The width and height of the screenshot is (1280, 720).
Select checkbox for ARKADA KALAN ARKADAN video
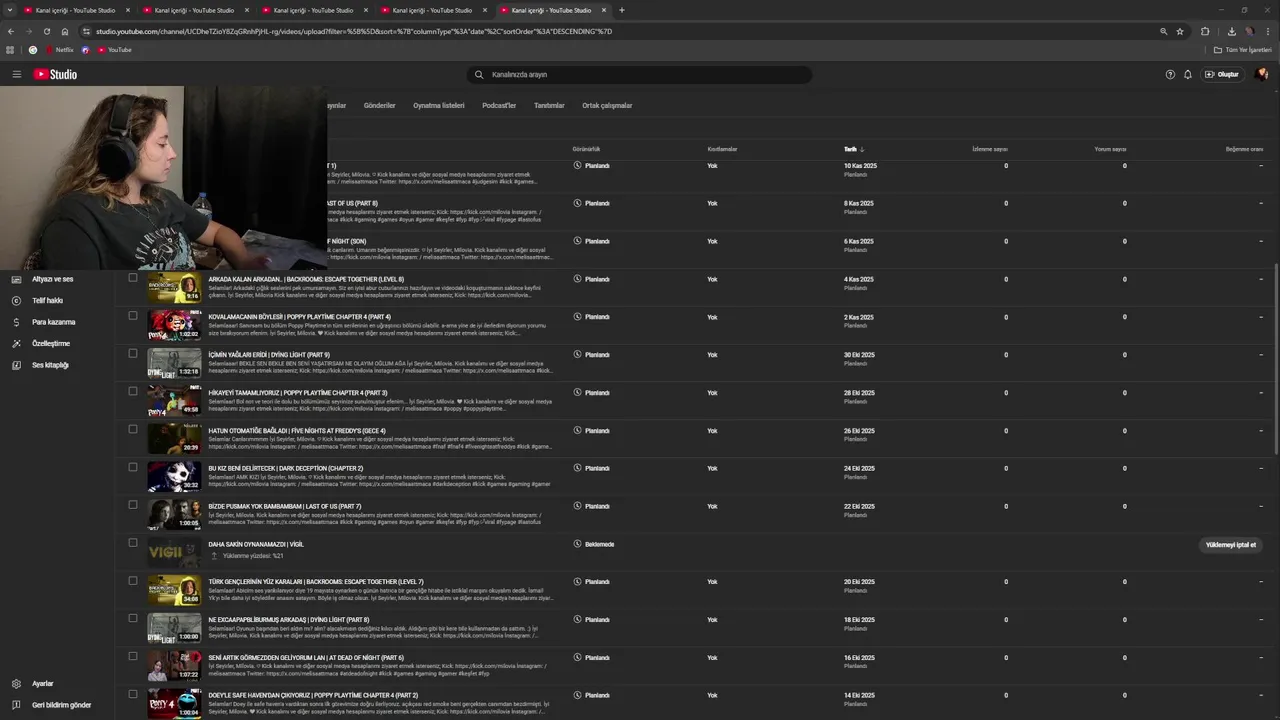(x=132, y=278)
